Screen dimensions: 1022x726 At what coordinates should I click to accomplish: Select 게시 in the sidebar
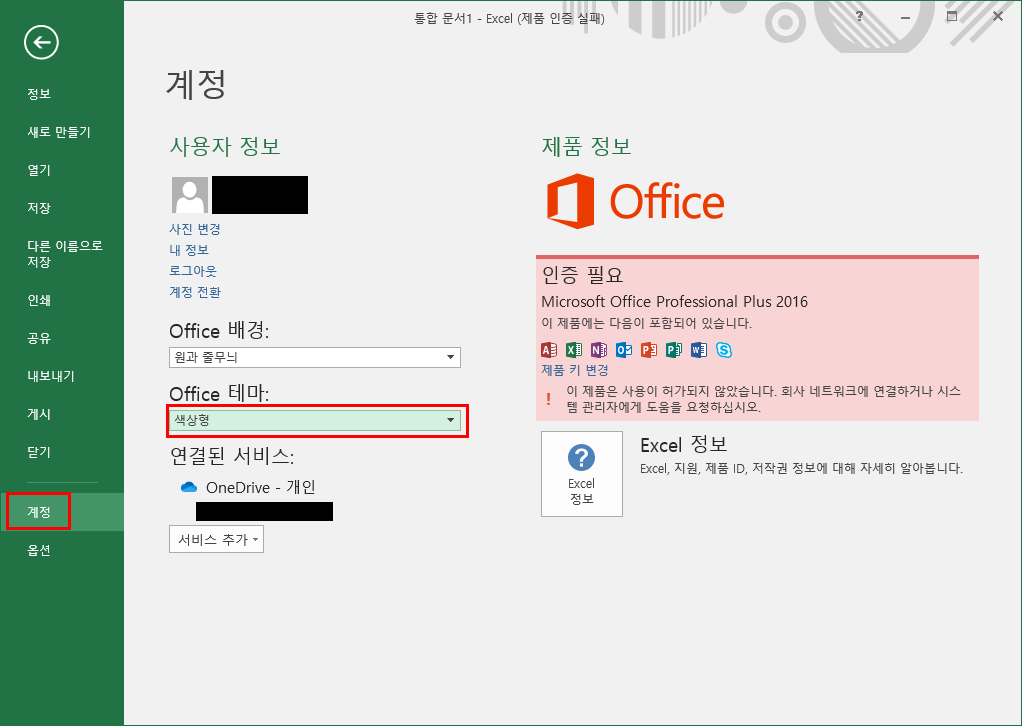(39, 414)
